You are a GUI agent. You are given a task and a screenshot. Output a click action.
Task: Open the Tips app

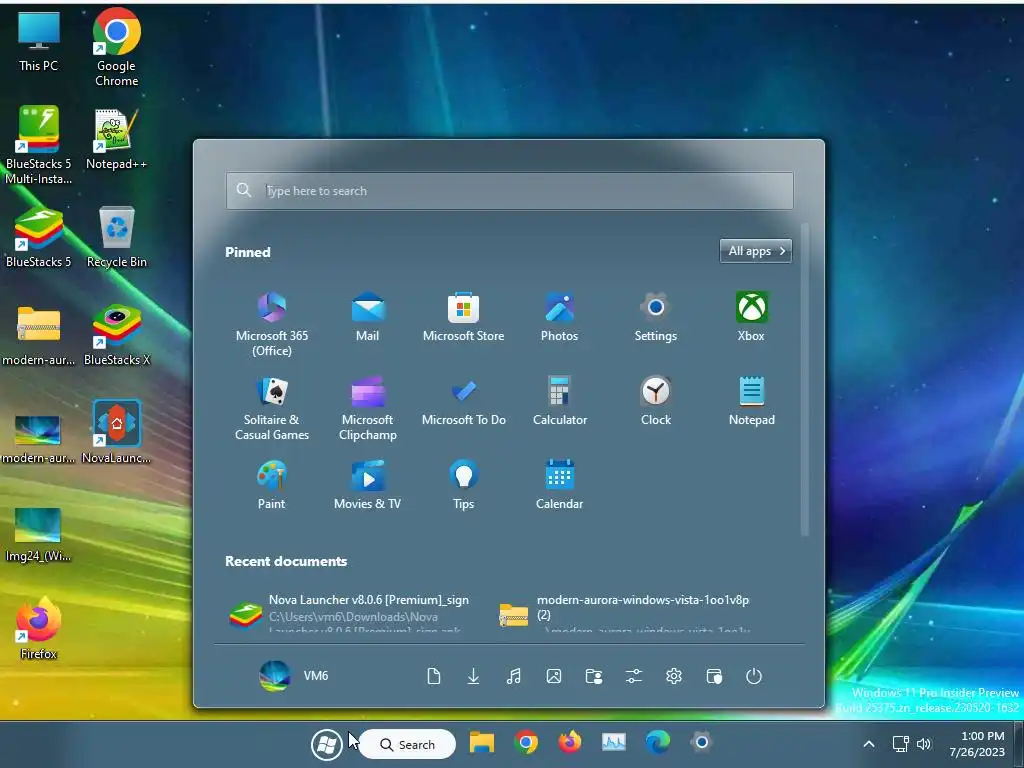464,485
